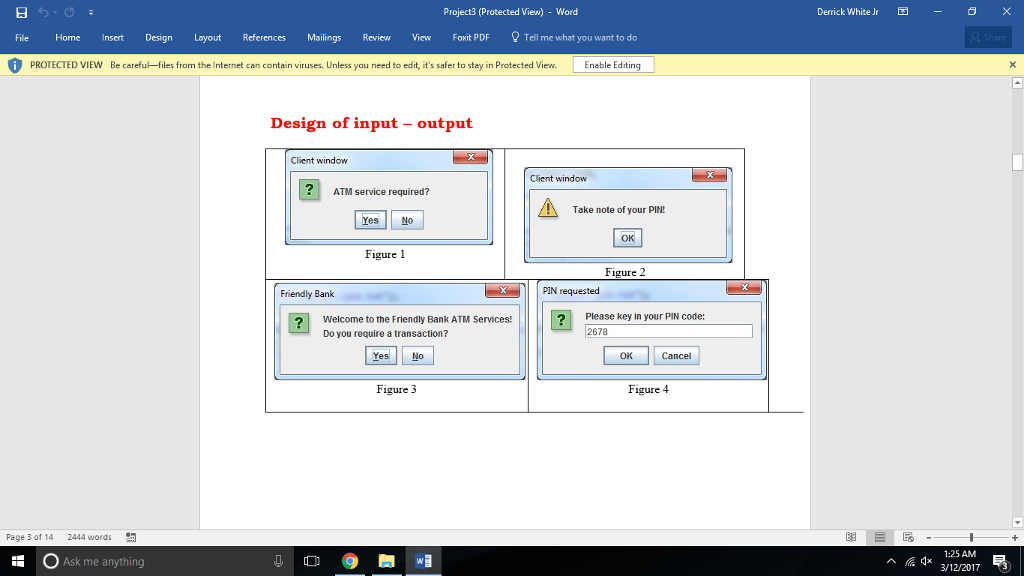This screenshot has width=1024, height=576.
Task: Adjust the zoom slider in the status bar
Action: pos(974,536)
